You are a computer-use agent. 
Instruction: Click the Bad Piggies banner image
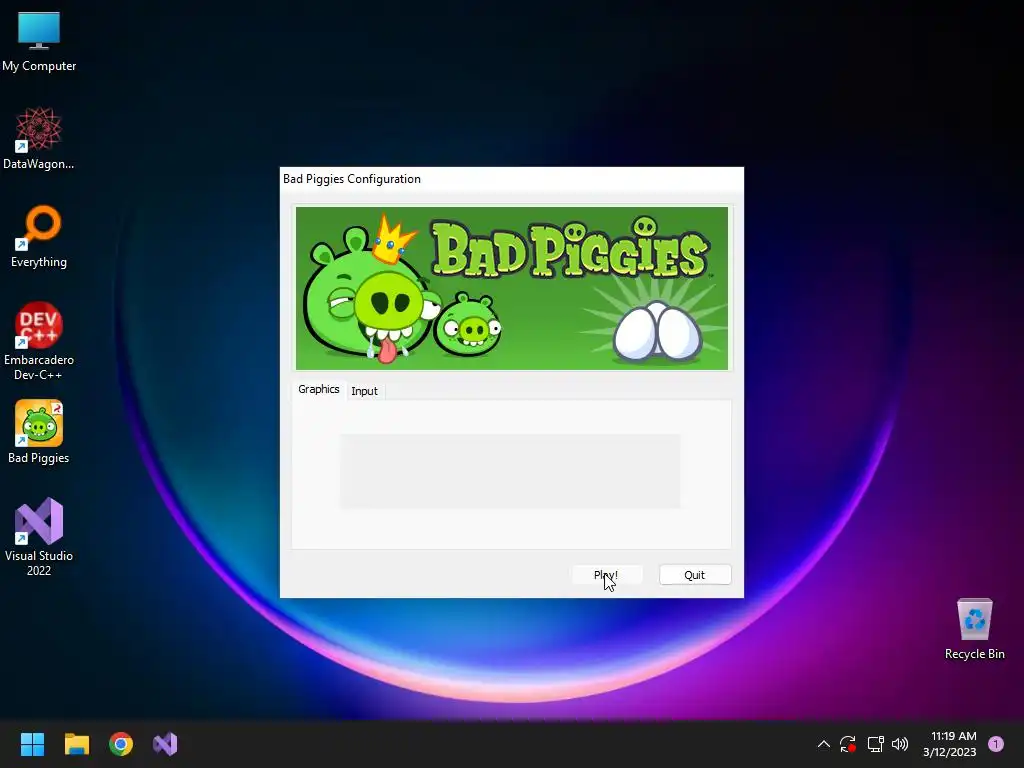pyautogui.click(x=512, y=289)
